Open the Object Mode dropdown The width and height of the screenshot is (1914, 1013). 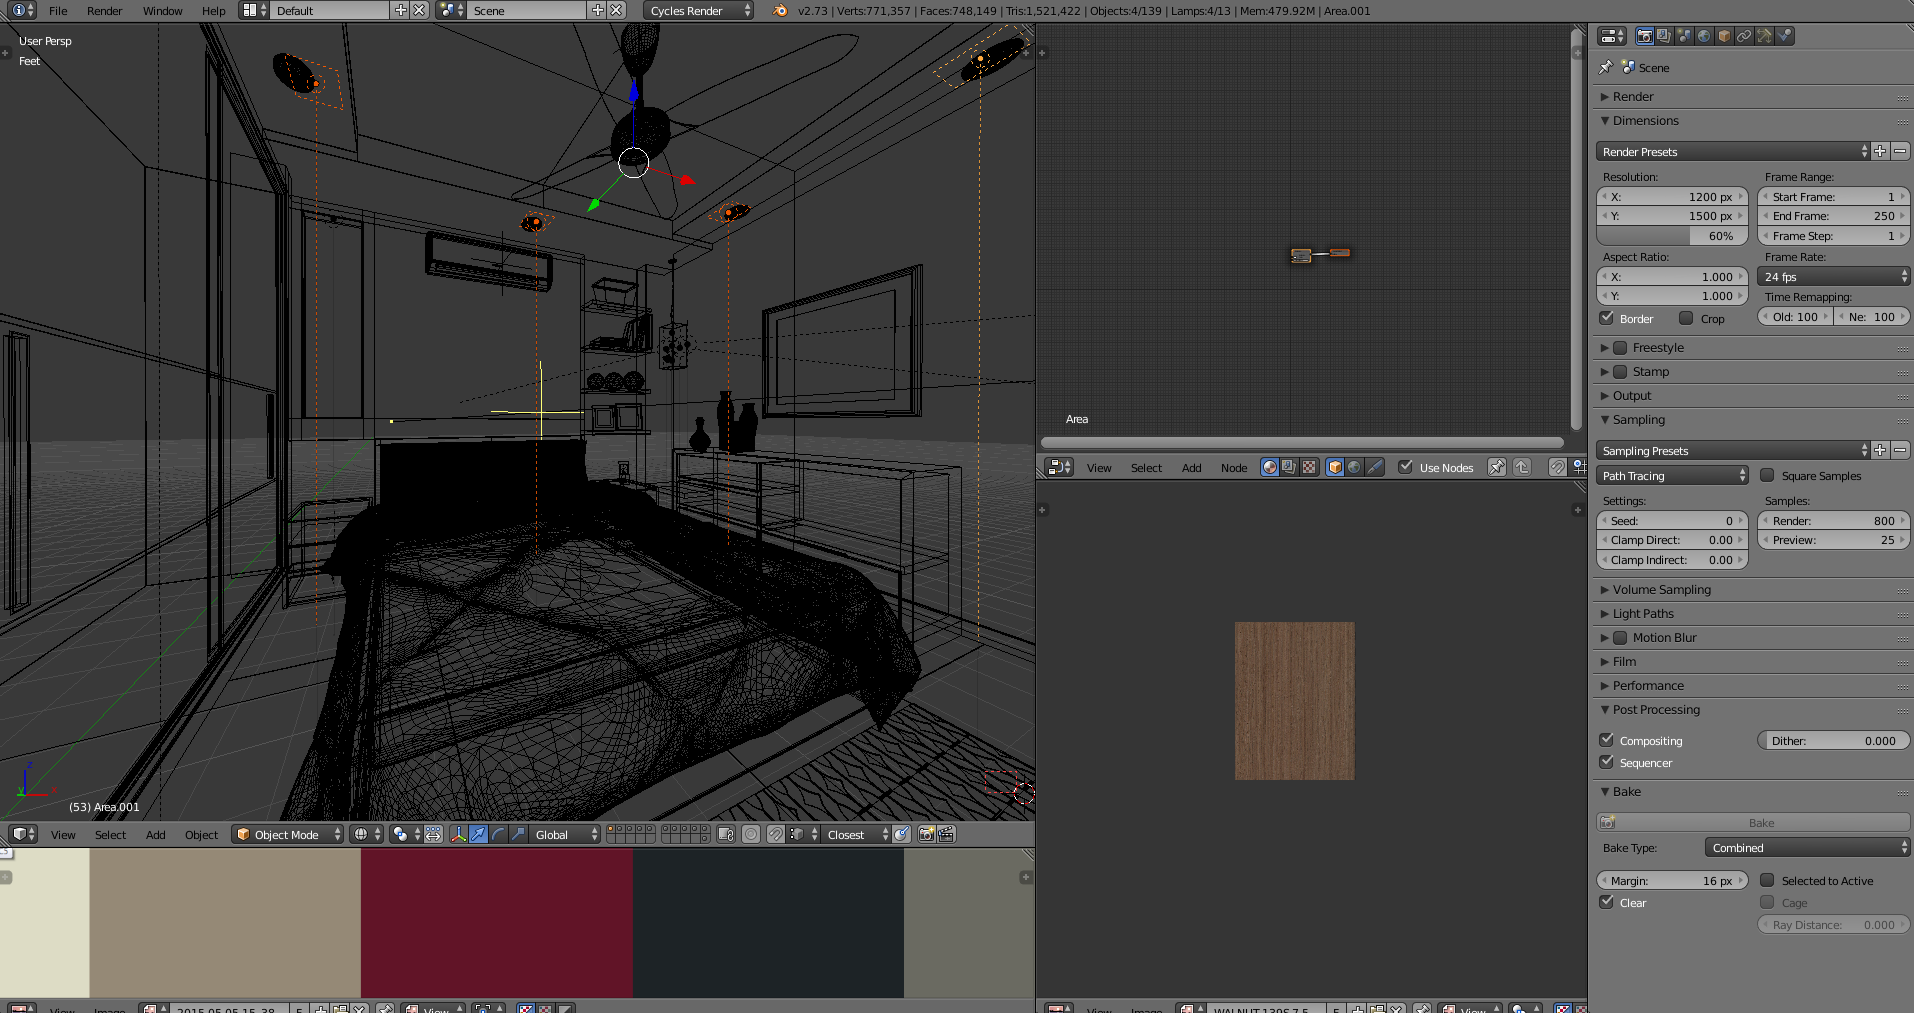pyautogui.click(x=288, y=834)
